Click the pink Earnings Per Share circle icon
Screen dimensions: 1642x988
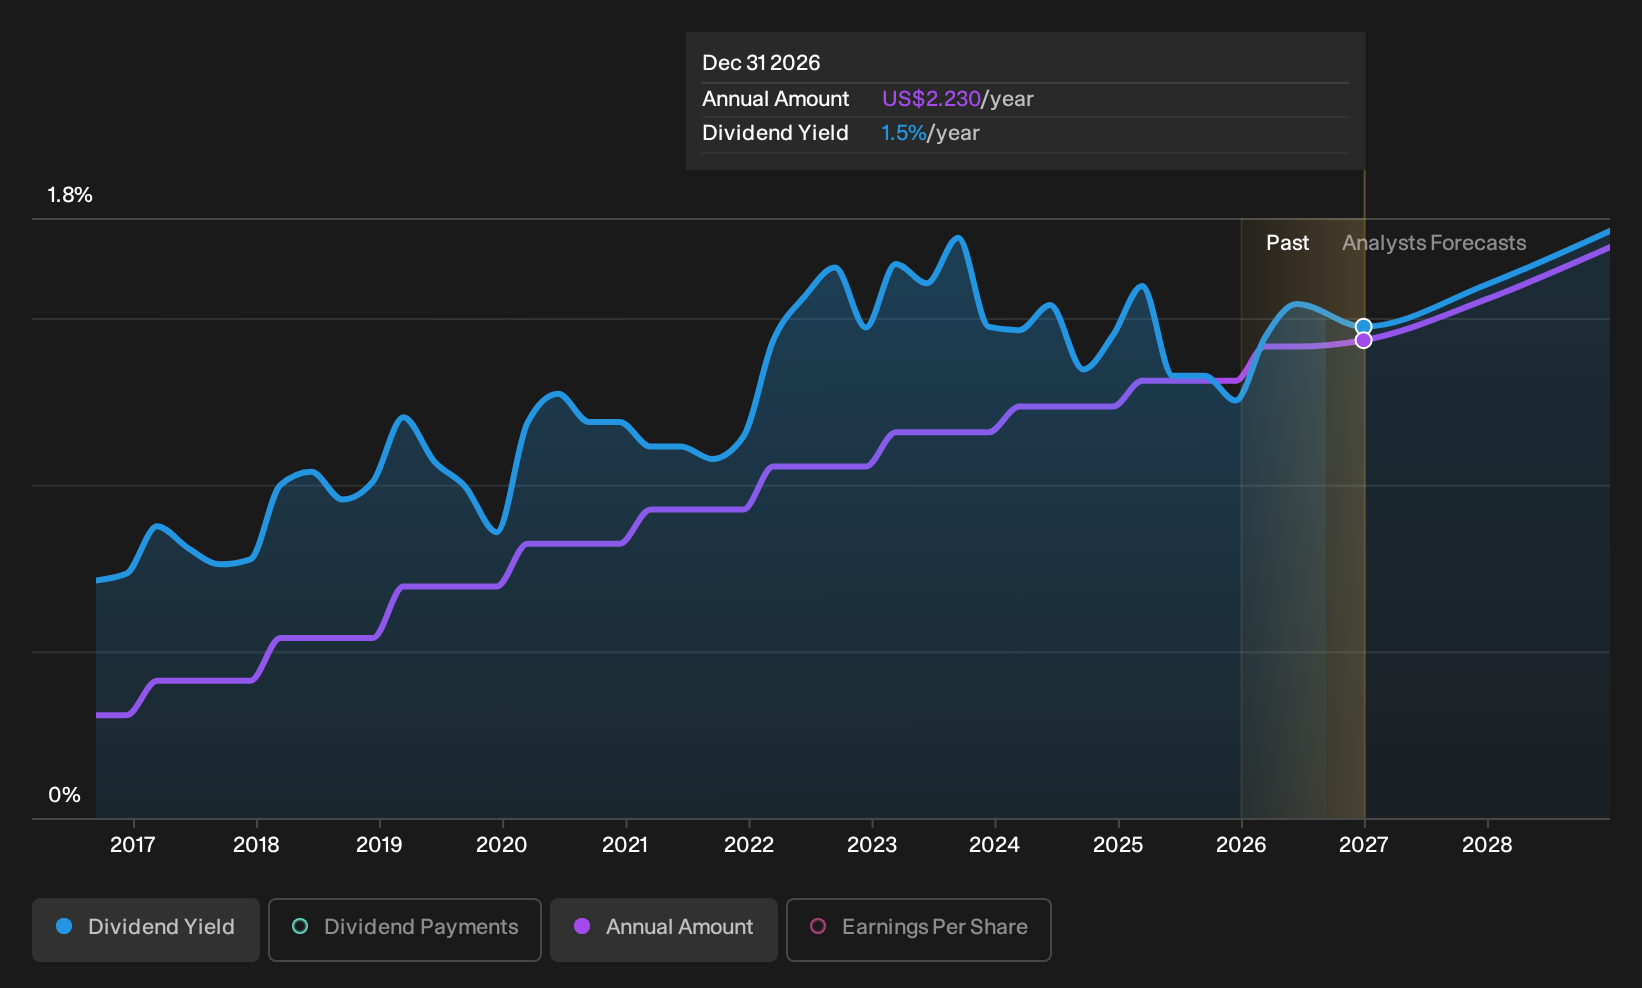(x=818, y=927)
